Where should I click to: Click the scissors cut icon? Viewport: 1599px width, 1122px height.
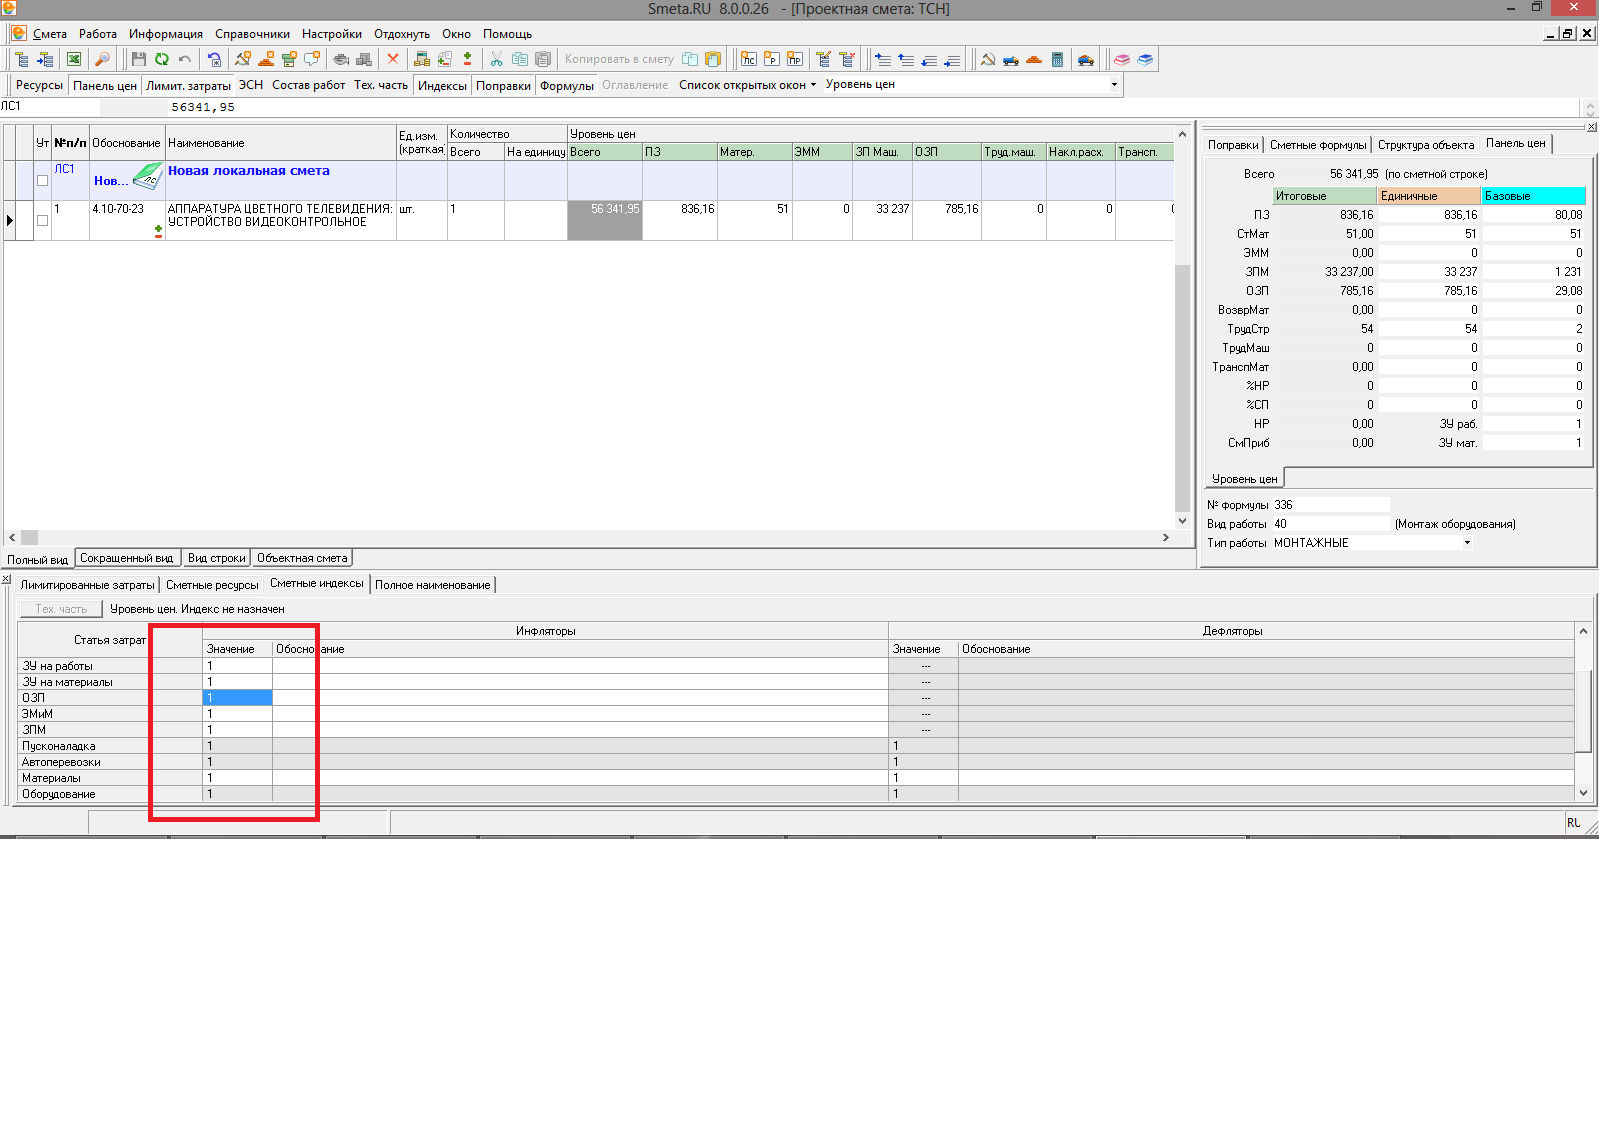496,60
